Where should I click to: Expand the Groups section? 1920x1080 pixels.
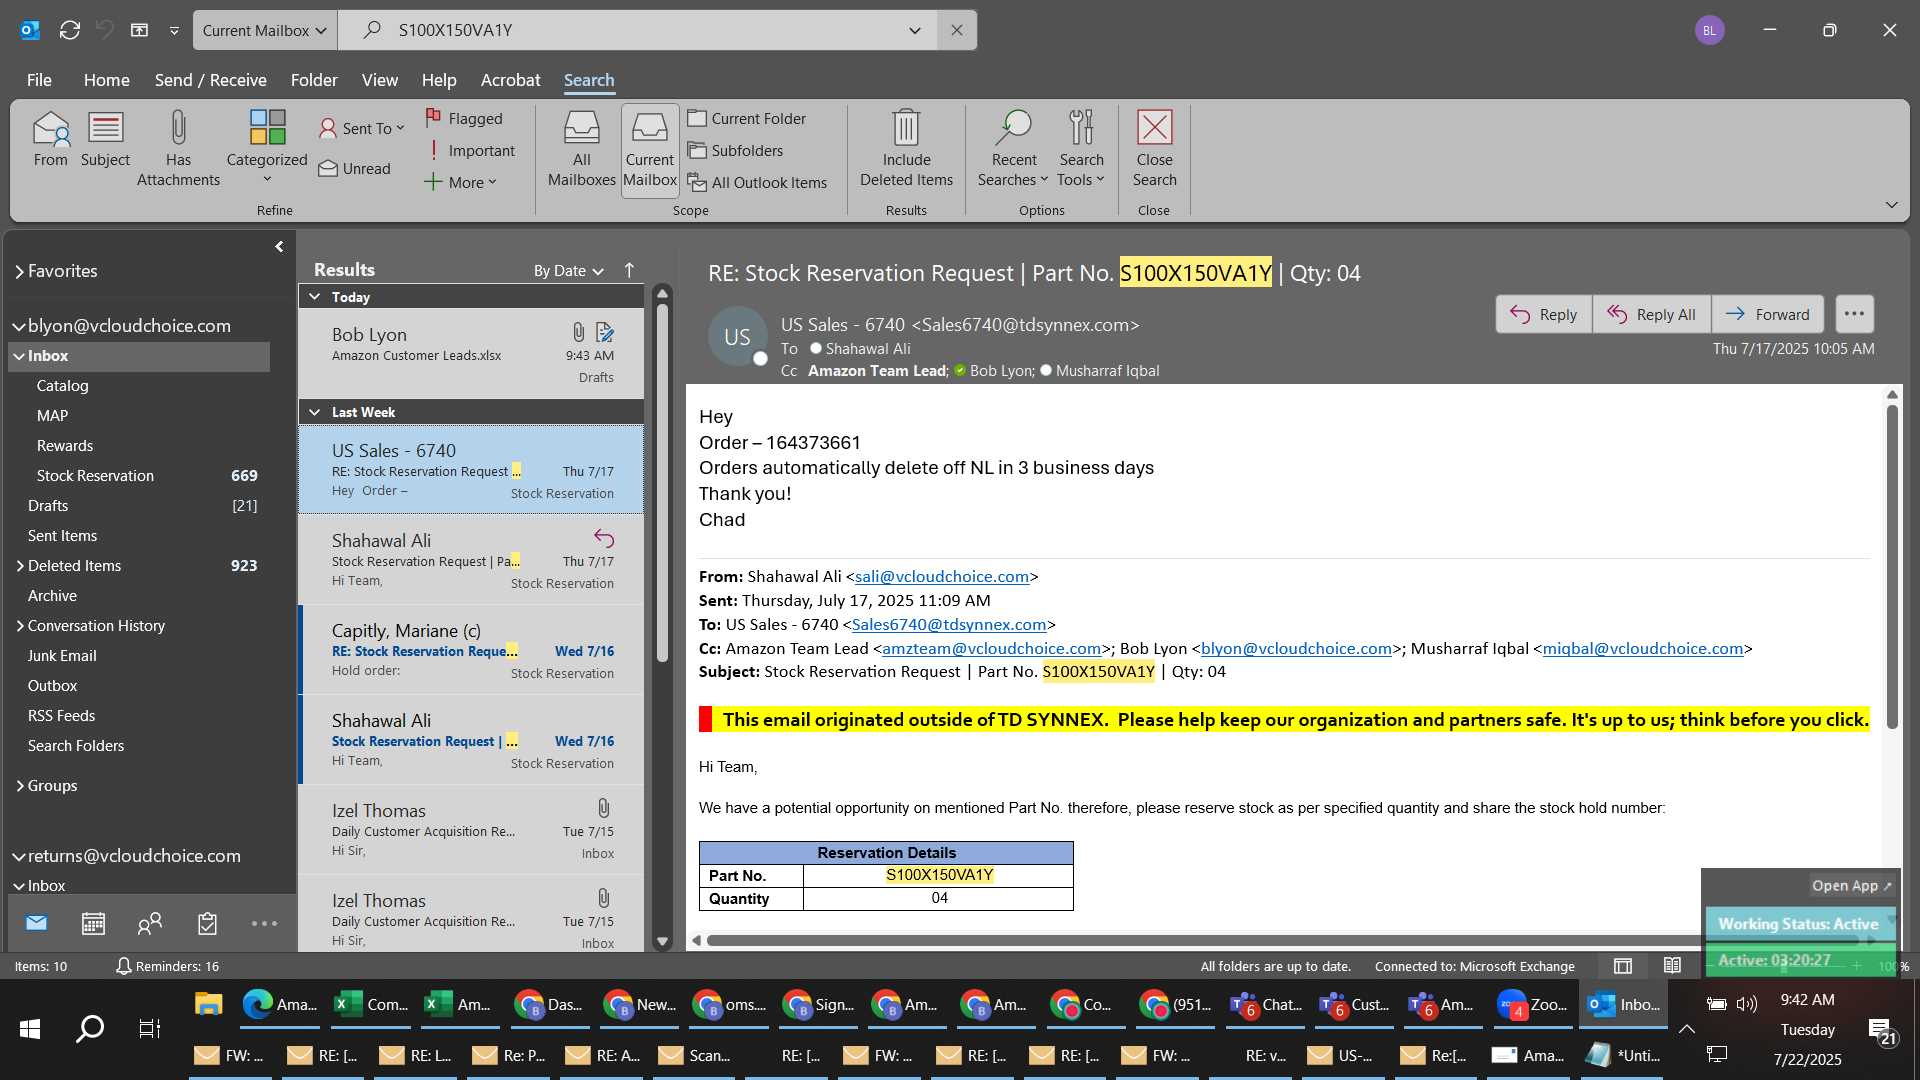(19, 786)
